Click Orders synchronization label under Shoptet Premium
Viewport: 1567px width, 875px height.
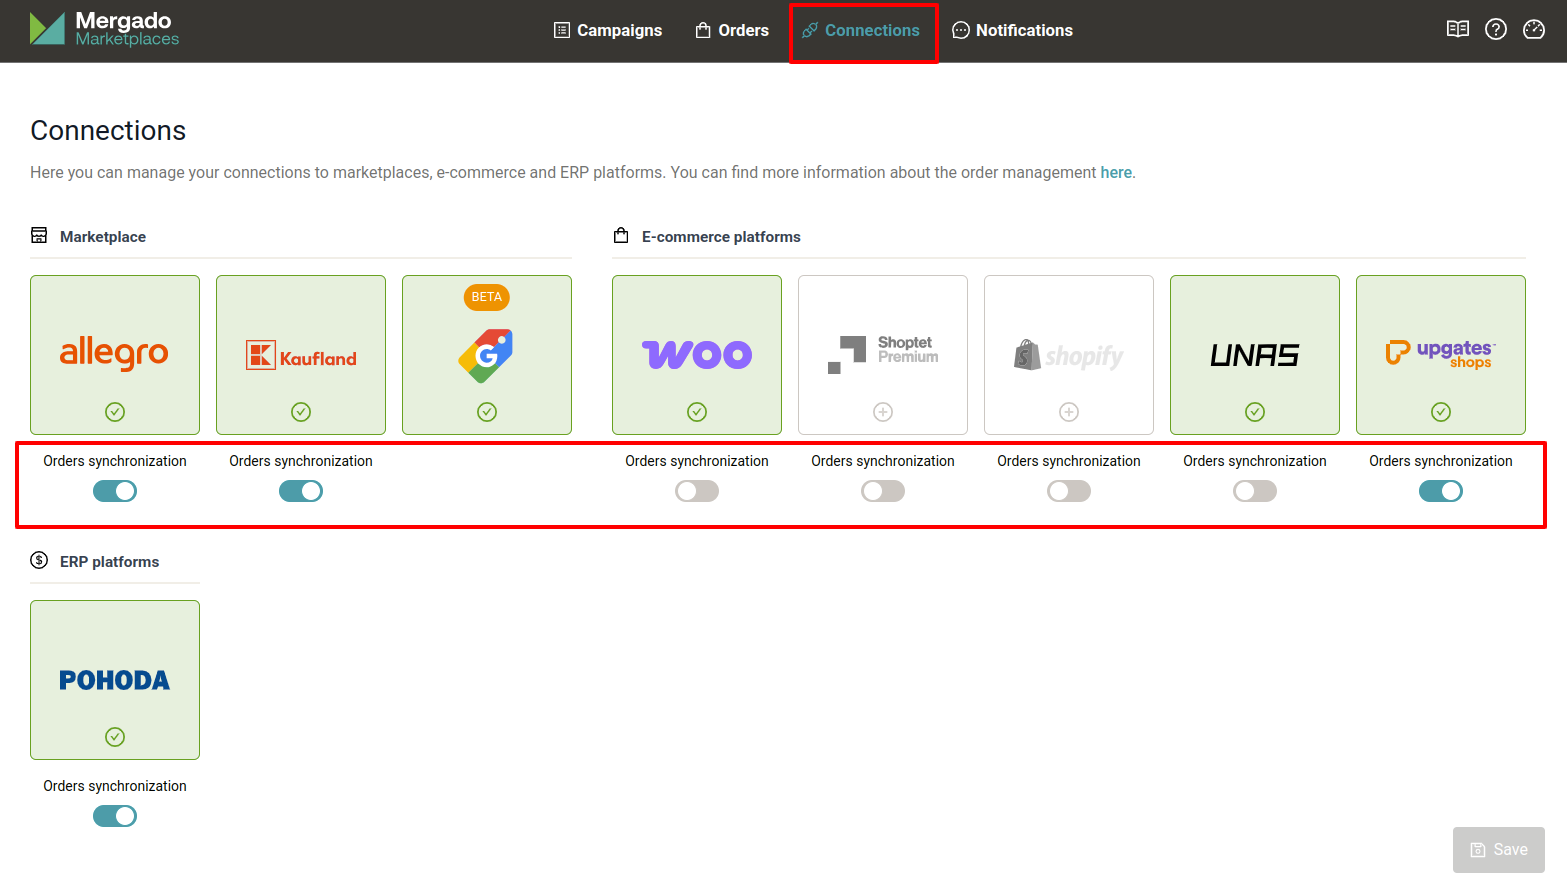(x=883, y=461)
